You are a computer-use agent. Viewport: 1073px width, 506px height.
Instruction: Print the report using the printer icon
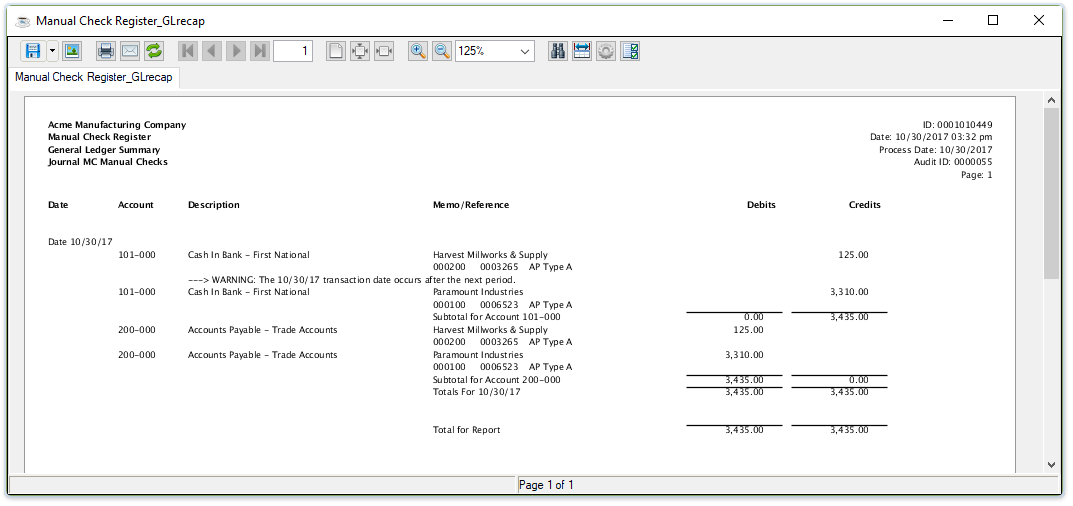(x=105, y=51)
